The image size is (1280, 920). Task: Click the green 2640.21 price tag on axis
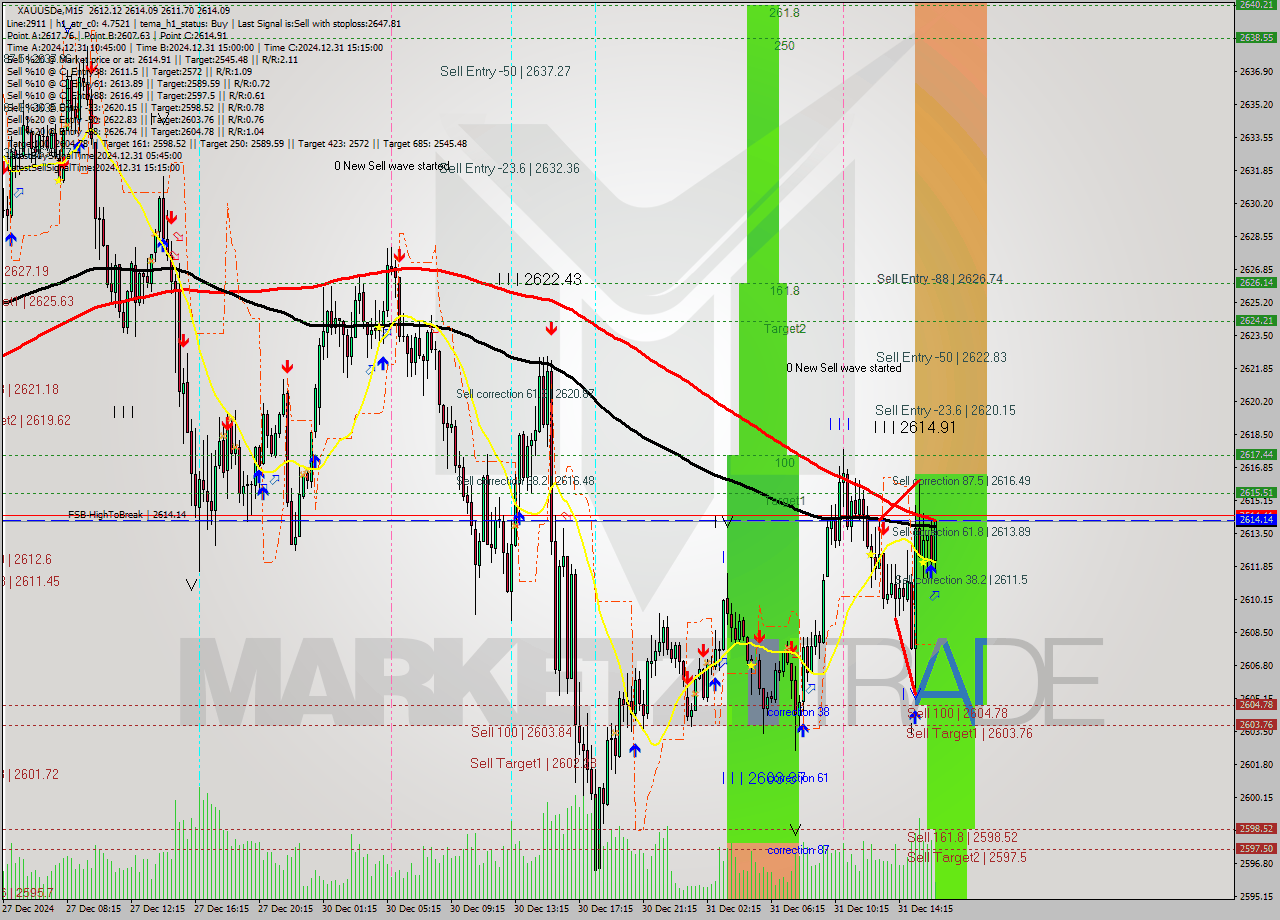click(1256, 4)
